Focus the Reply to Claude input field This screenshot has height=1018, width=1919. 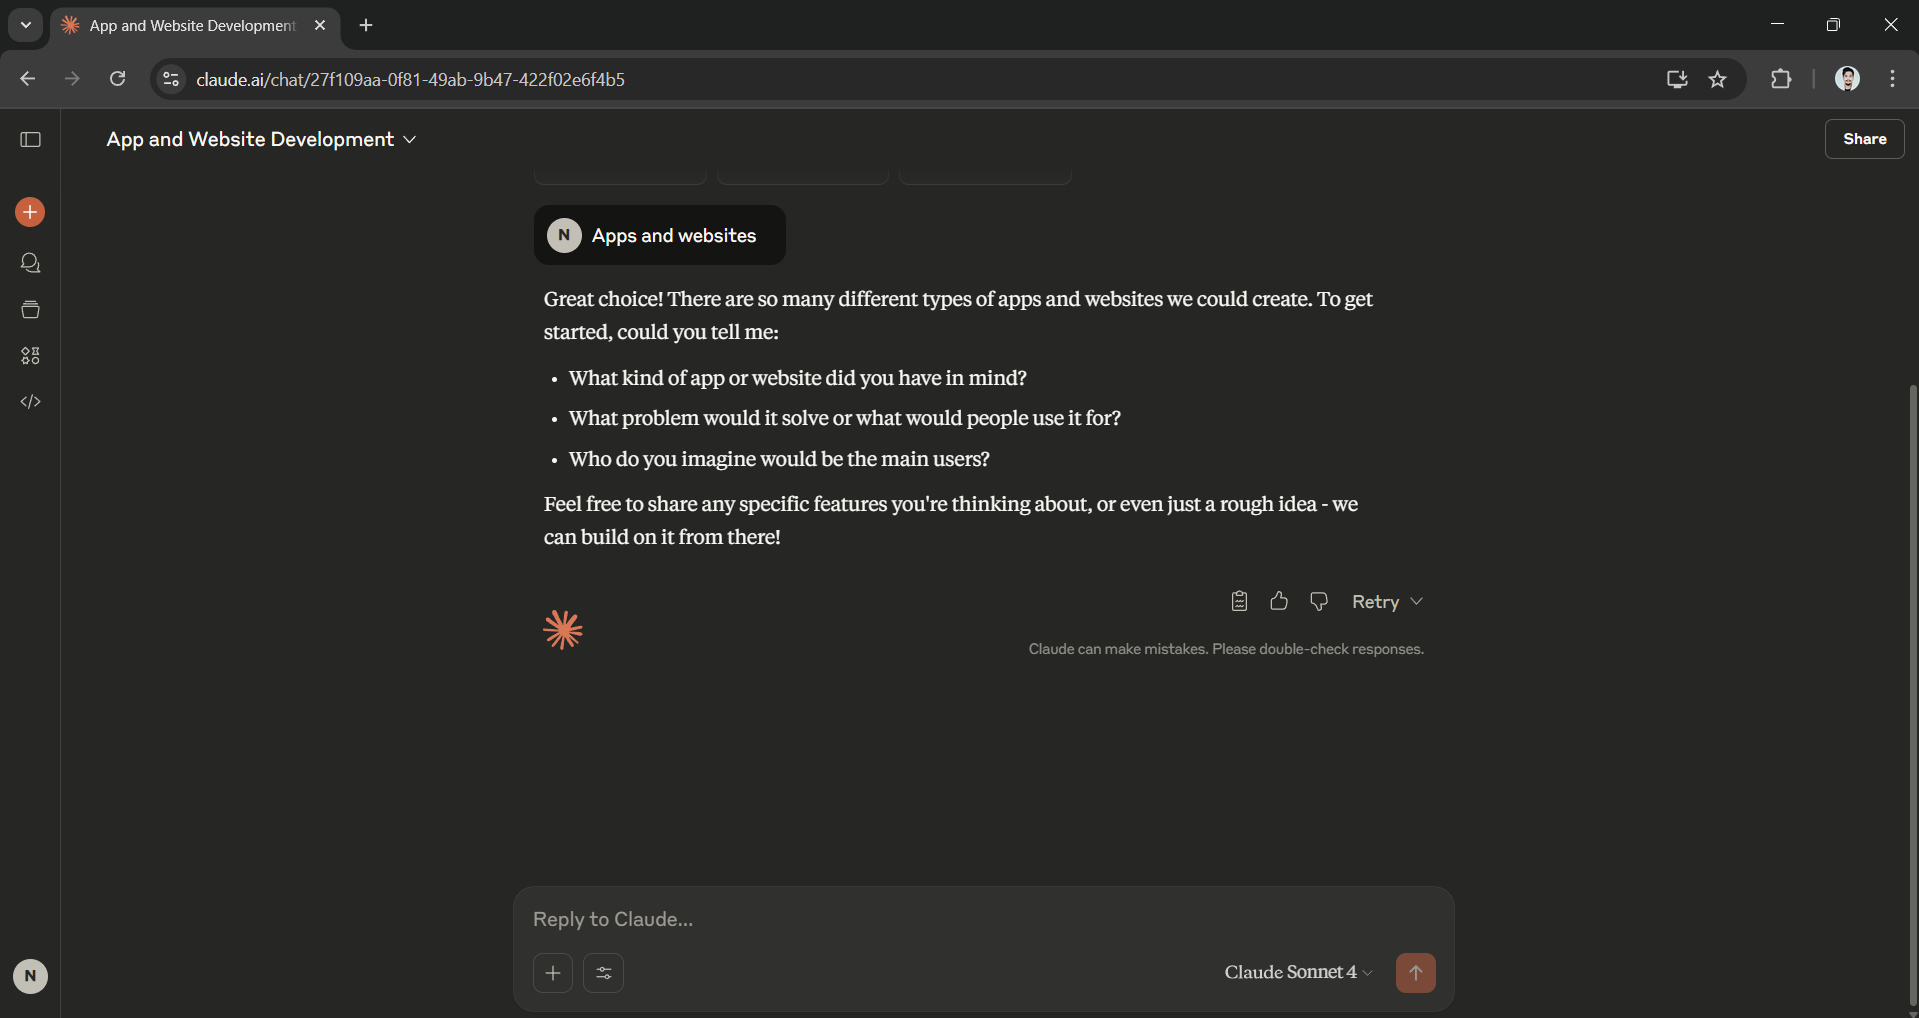pyautogui.click(x=983, y=919)
